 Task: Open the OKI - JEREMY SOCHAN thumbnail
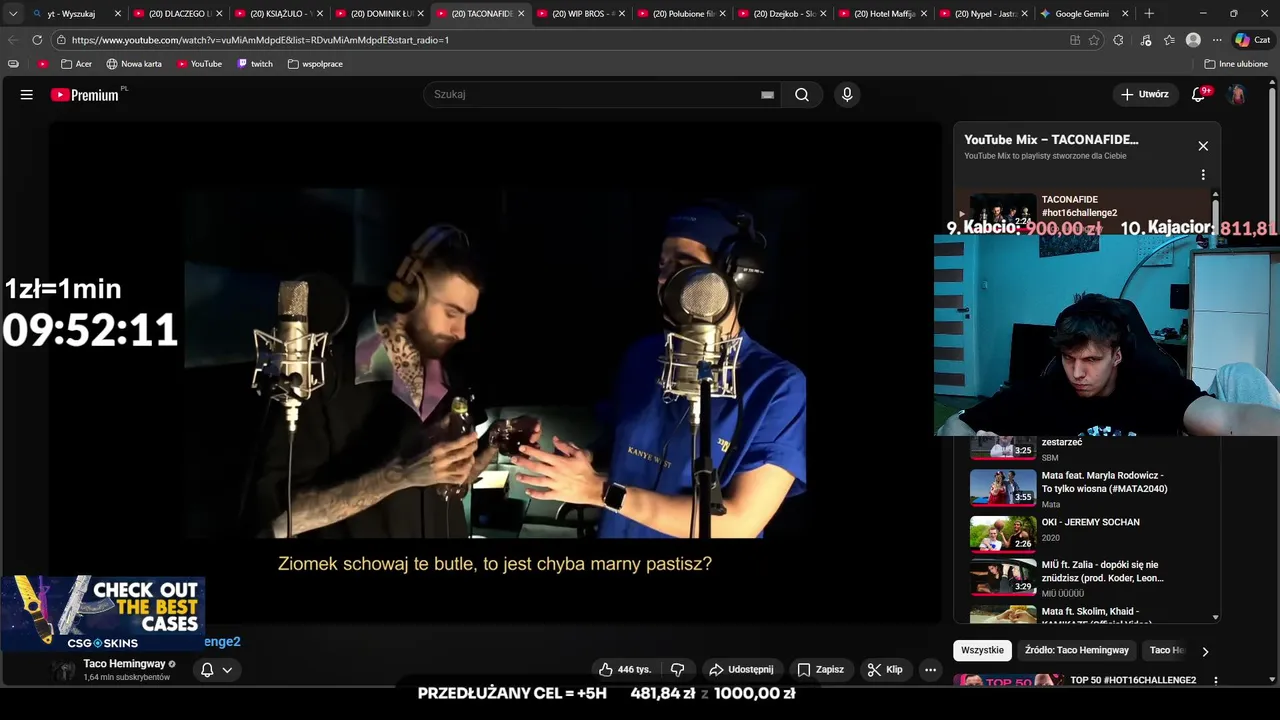[x=1003, y=534]
